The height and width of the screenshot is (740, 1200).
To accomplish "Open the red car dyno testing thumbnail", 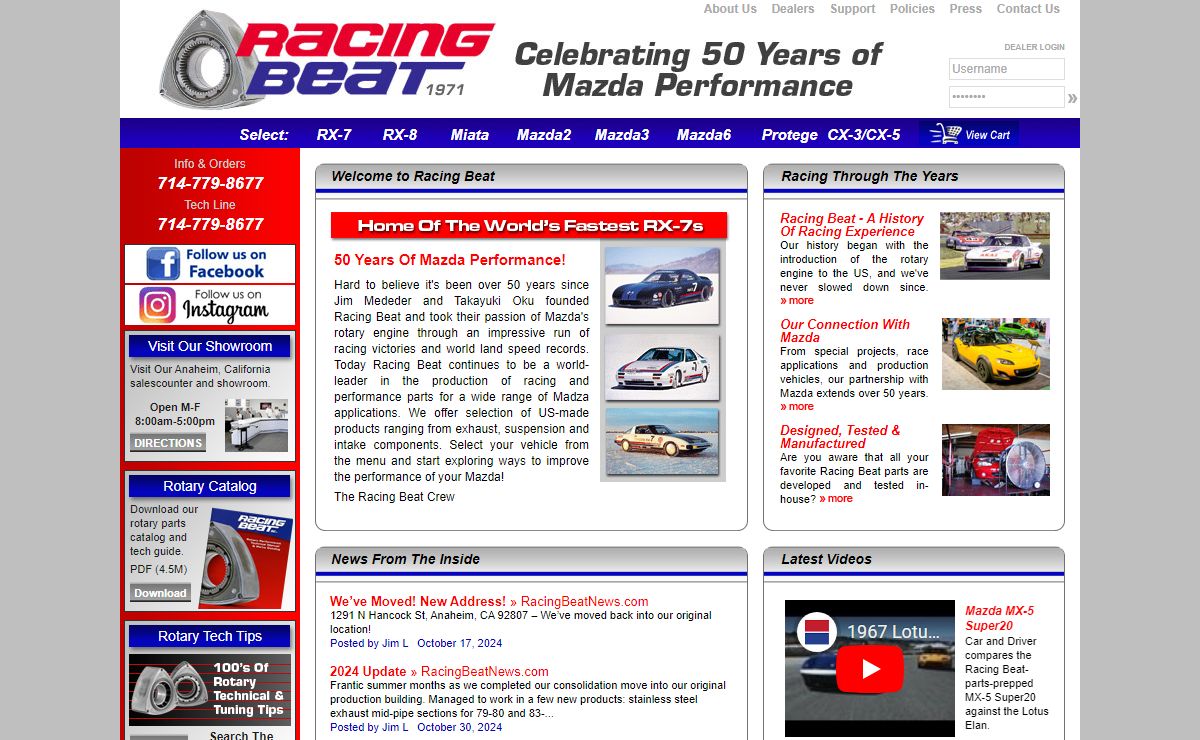I will [x=996, y=460].
